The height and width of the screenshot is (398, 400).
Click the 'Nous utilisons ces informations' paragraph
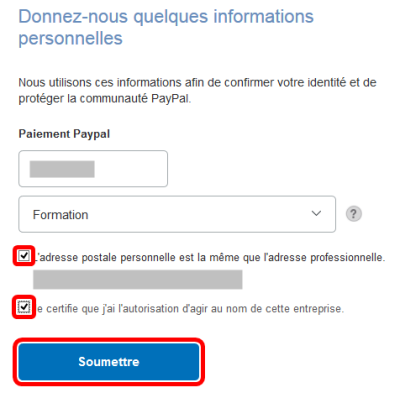(x=197, y=90)
